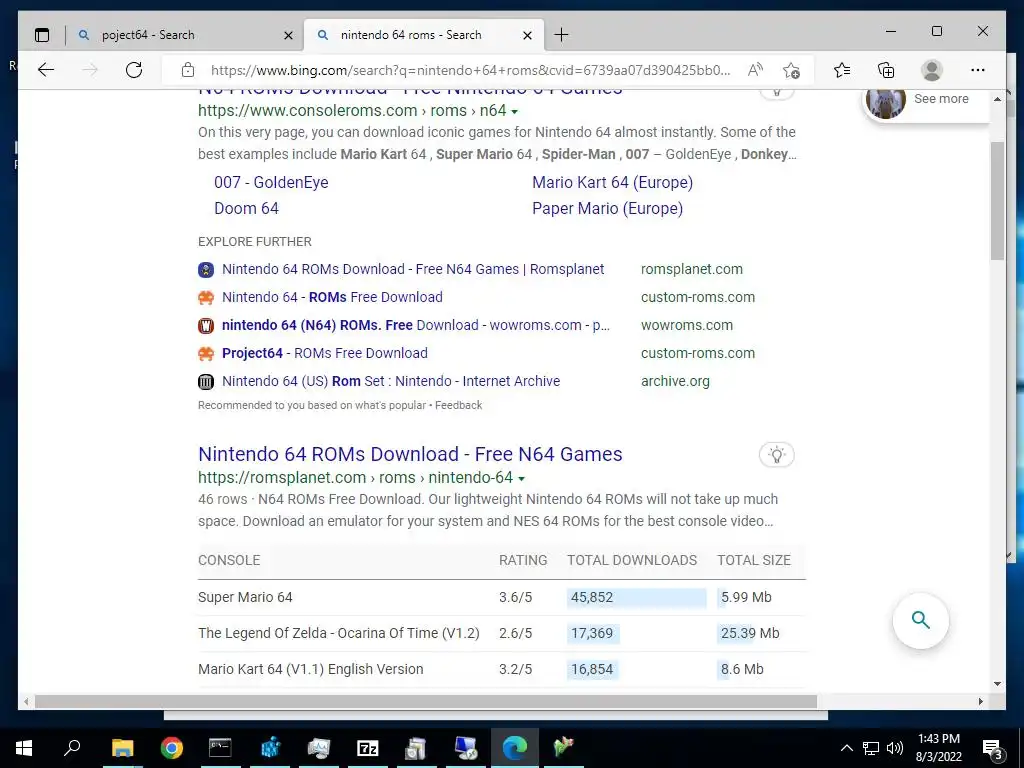Viewport: 1024px width, 768px height.
Task: Open Paper Mario (Europe) link
Action: tap(607, 208)
